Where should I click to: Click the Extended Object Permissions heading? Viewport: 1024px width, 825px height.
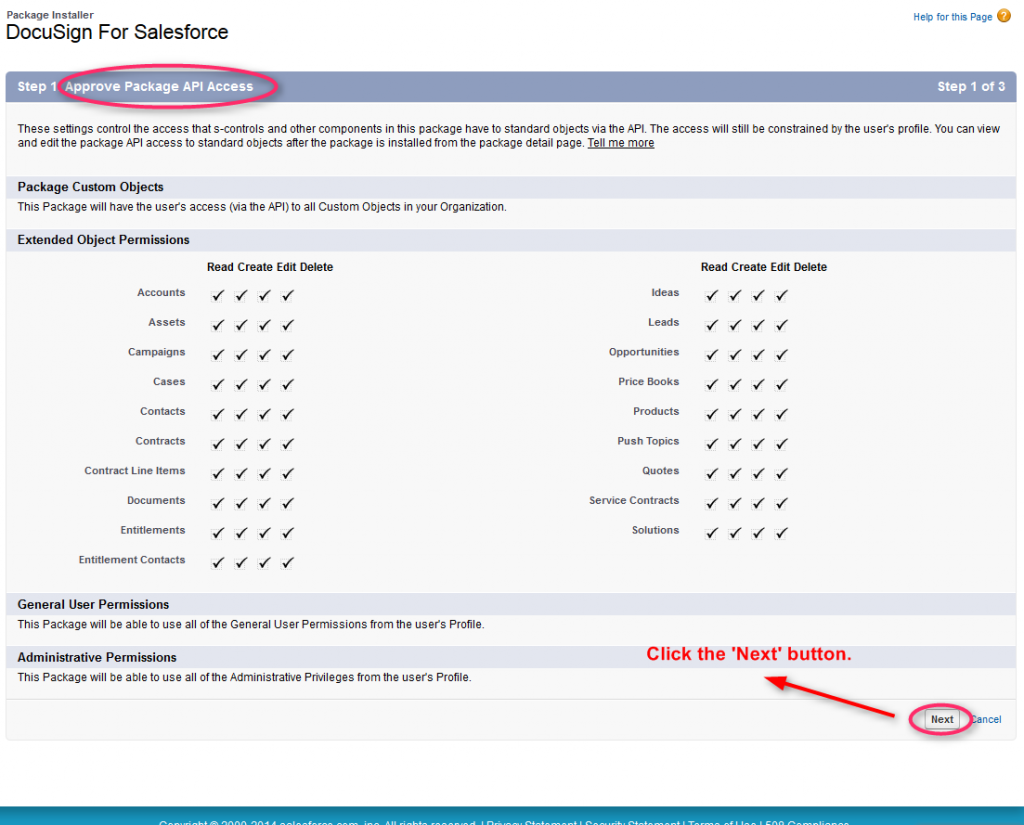103,240
